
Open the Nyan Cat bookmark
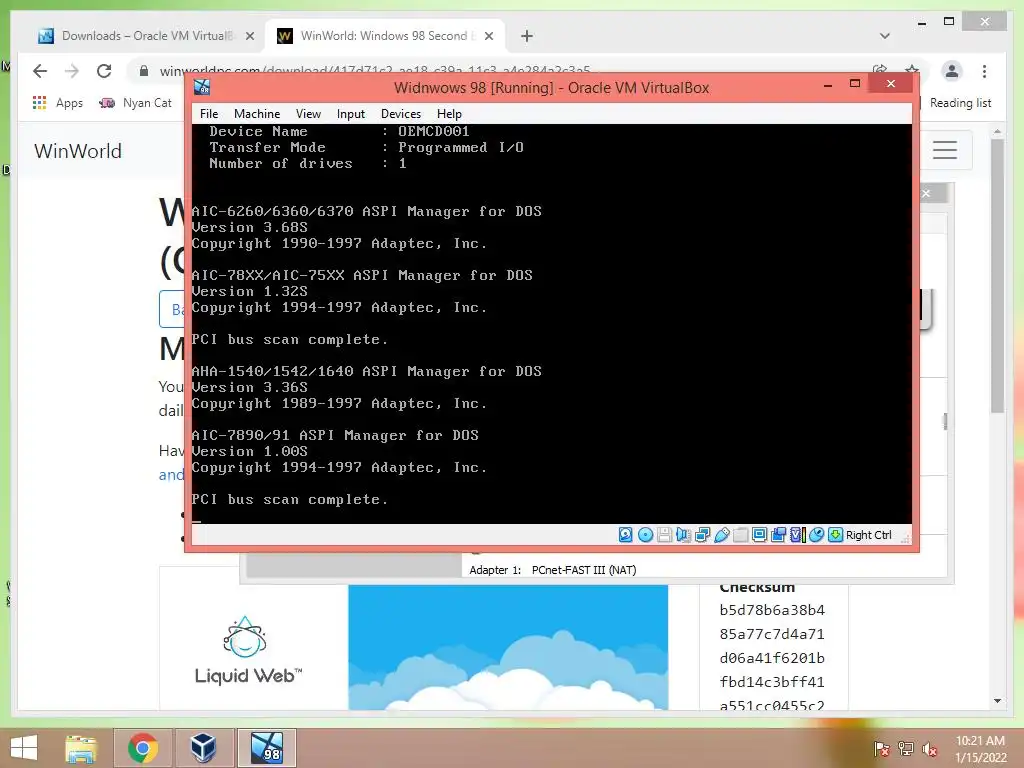135,103
